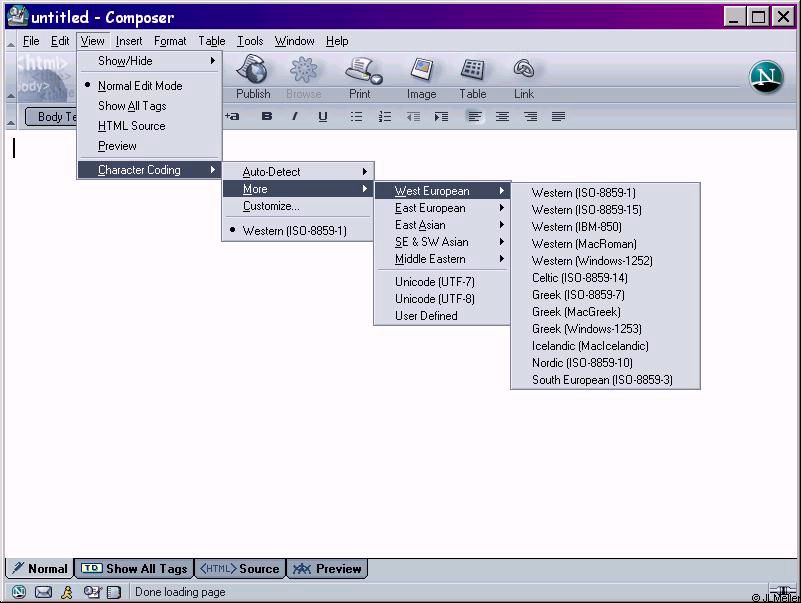The image size is (801, 603).
Task: Open the Format menu
Action: coord(170,41)
